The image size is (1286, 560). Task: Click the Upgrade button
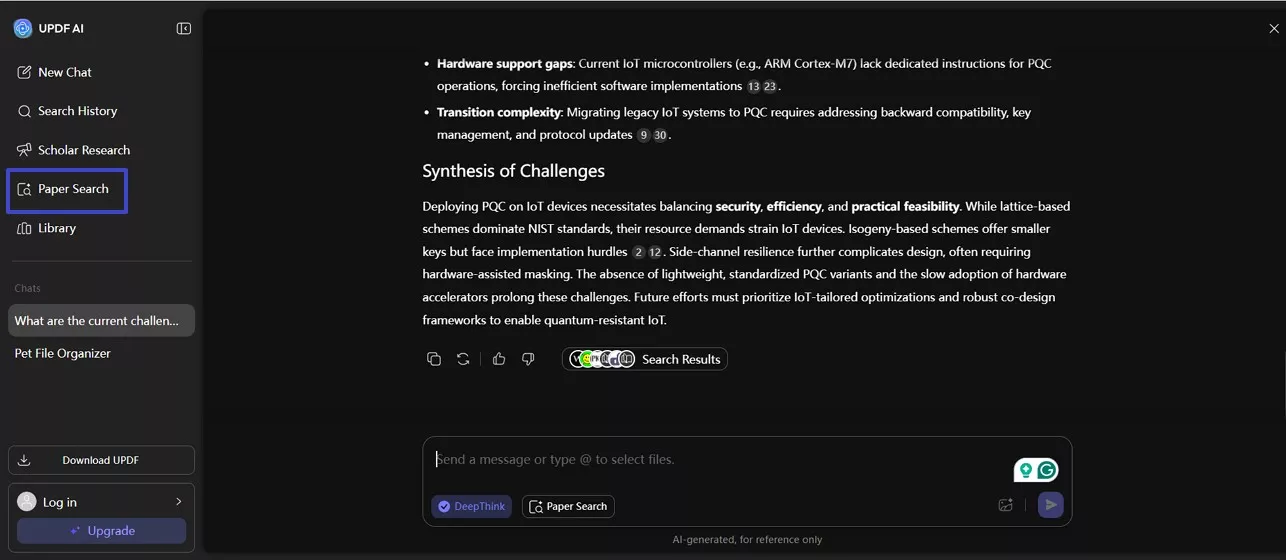(101, 531)
